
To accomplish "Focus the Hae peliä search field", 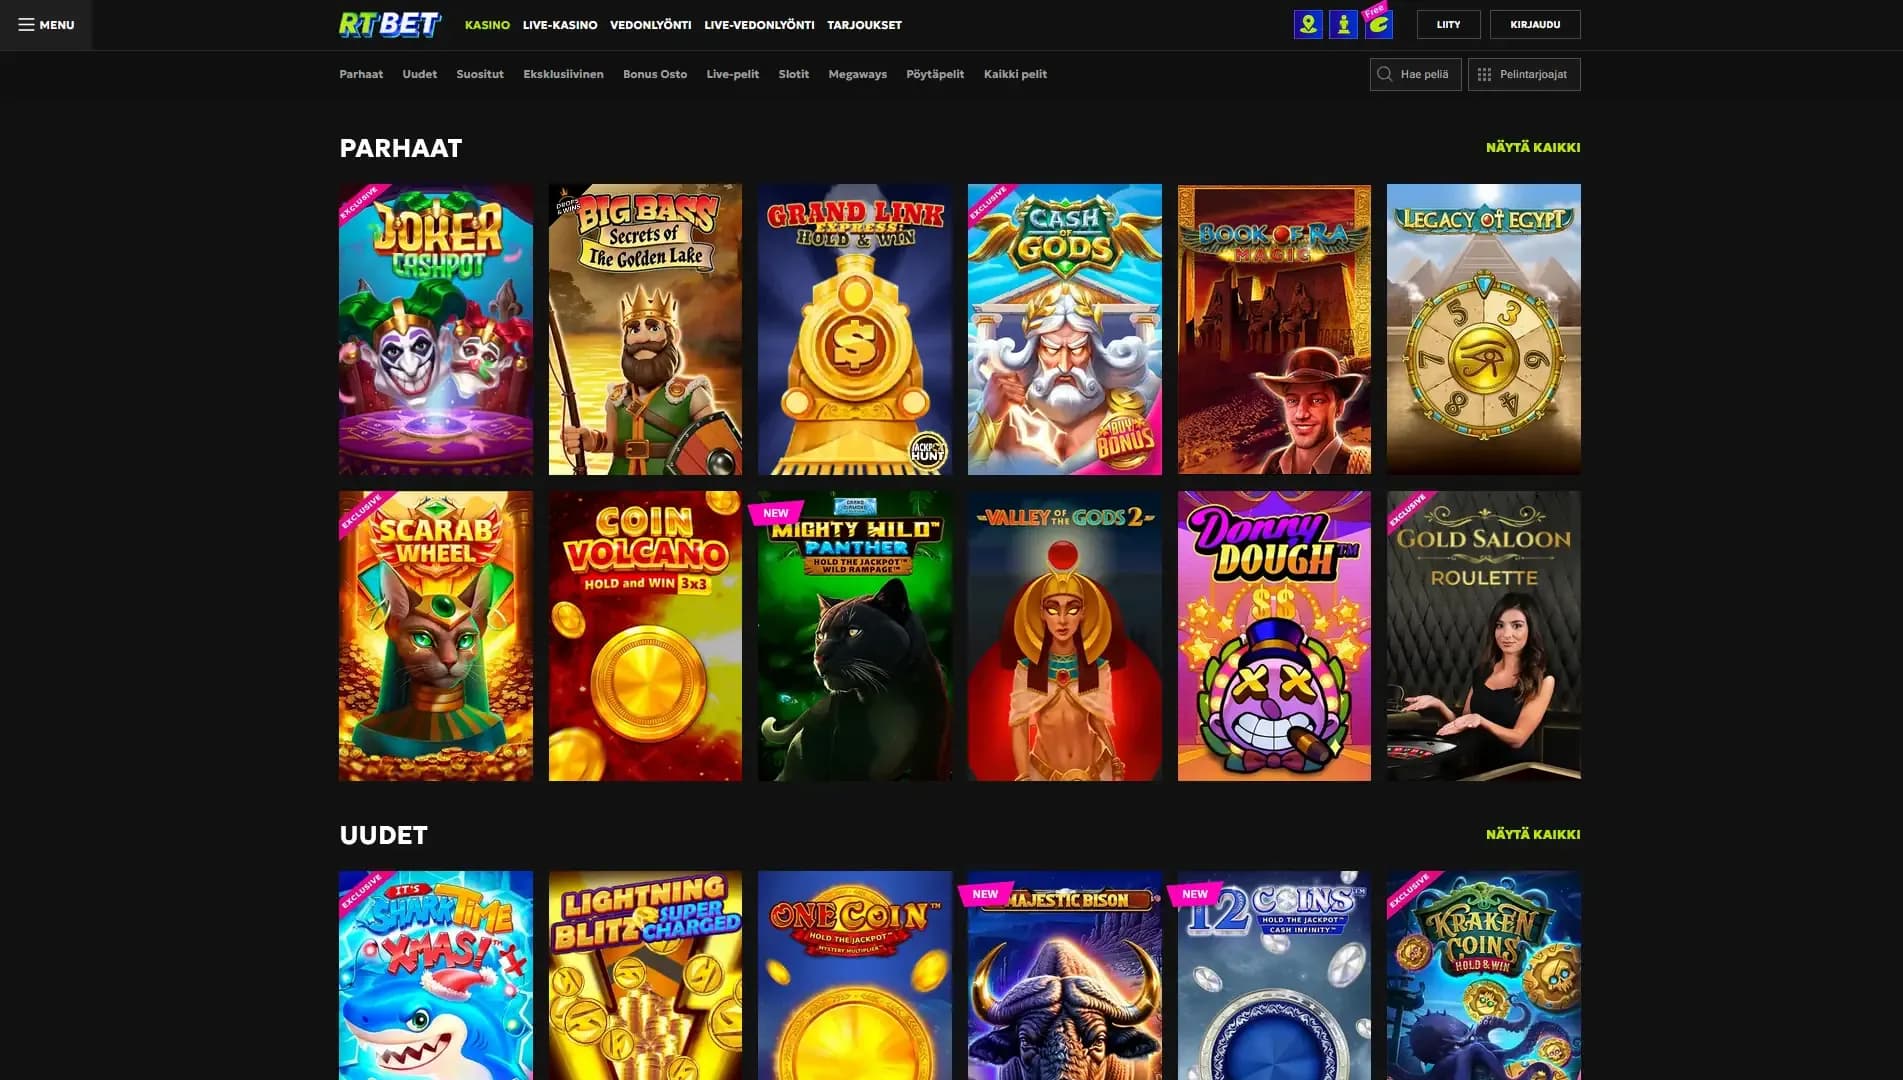I will (x=1415, y=74).
